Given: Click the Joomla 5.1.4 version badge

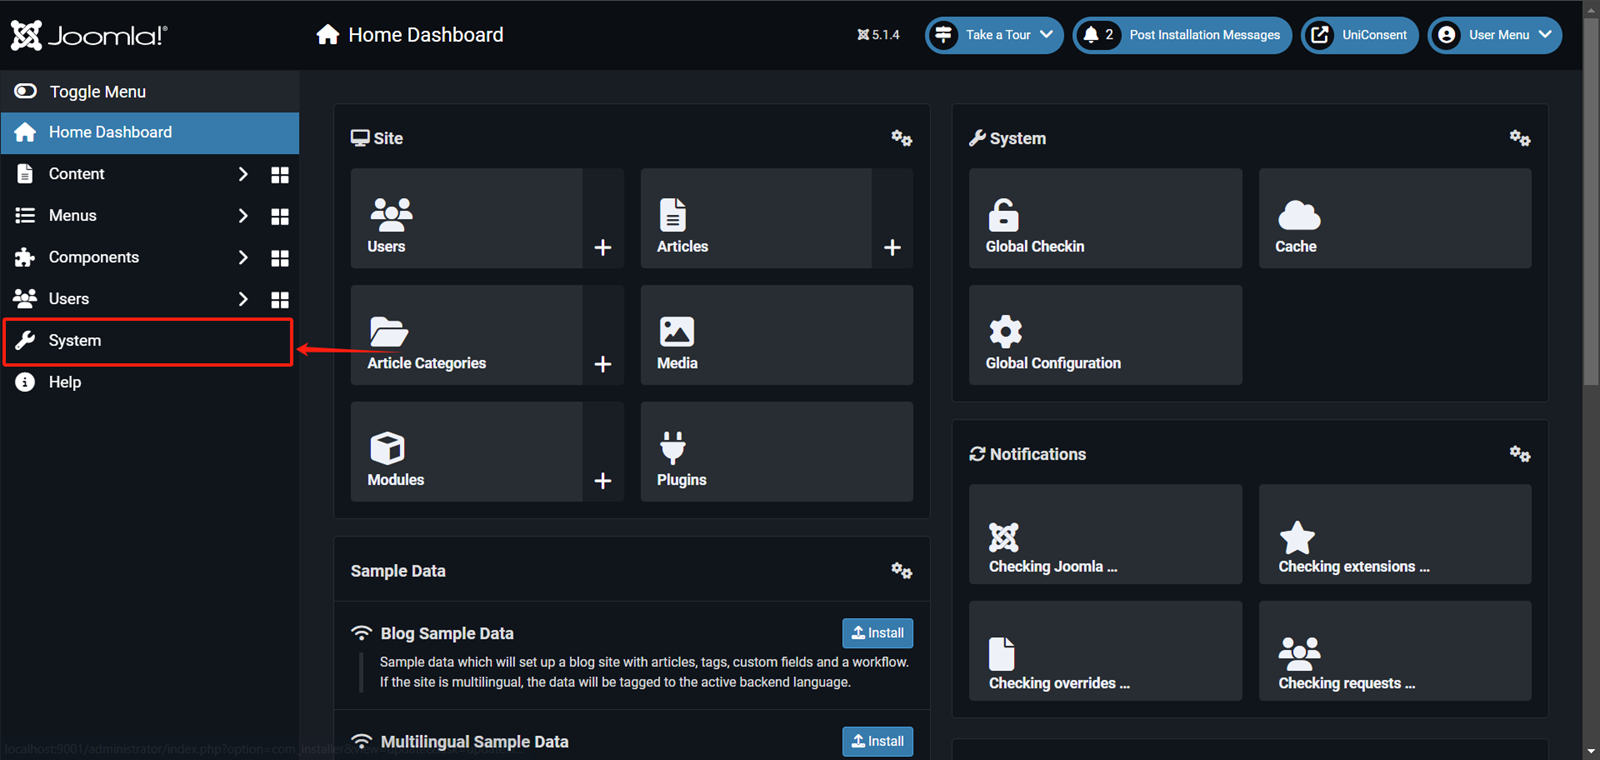Looking at the screenshot, I should click(x=878, y=35).
